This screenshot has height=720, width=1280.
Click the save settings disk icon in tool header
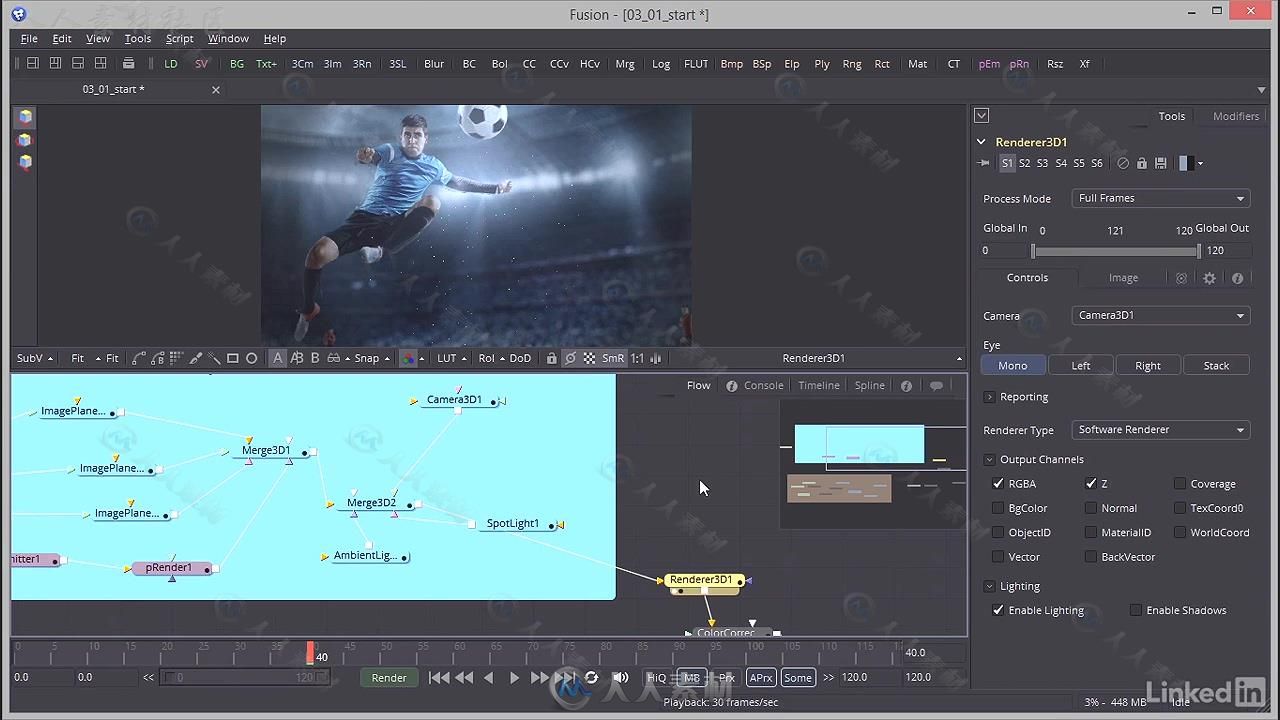coord(1160,163)
